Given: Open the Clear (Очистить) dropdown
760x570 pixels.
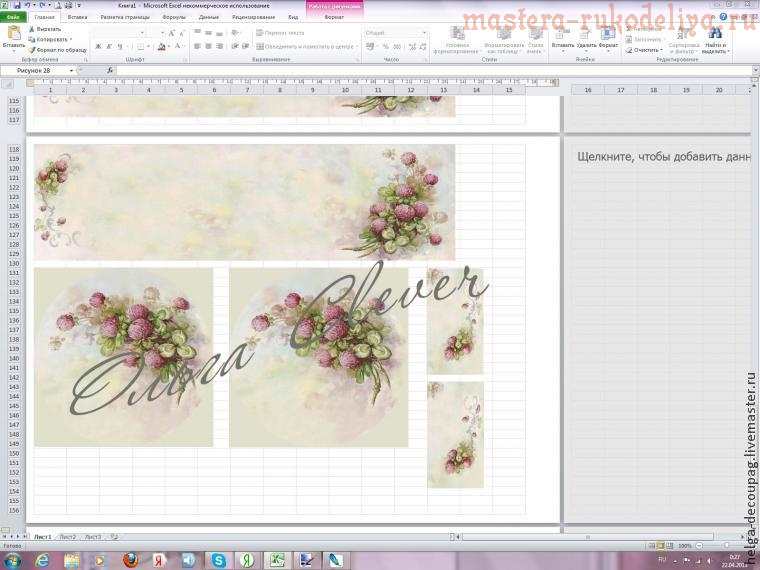Looking at the screenshot, I should point(645,50).
